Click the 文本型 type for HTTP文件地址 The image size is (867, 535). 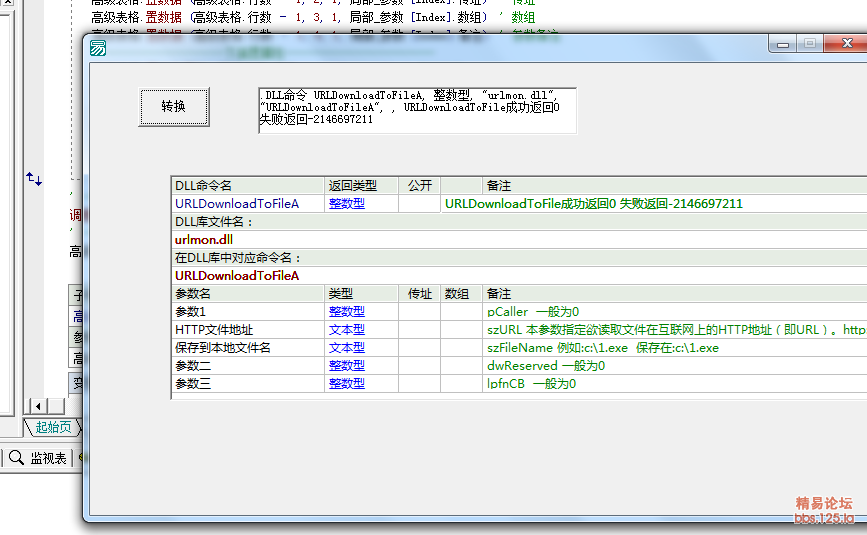pyautogui.click(x=347, y=330)
